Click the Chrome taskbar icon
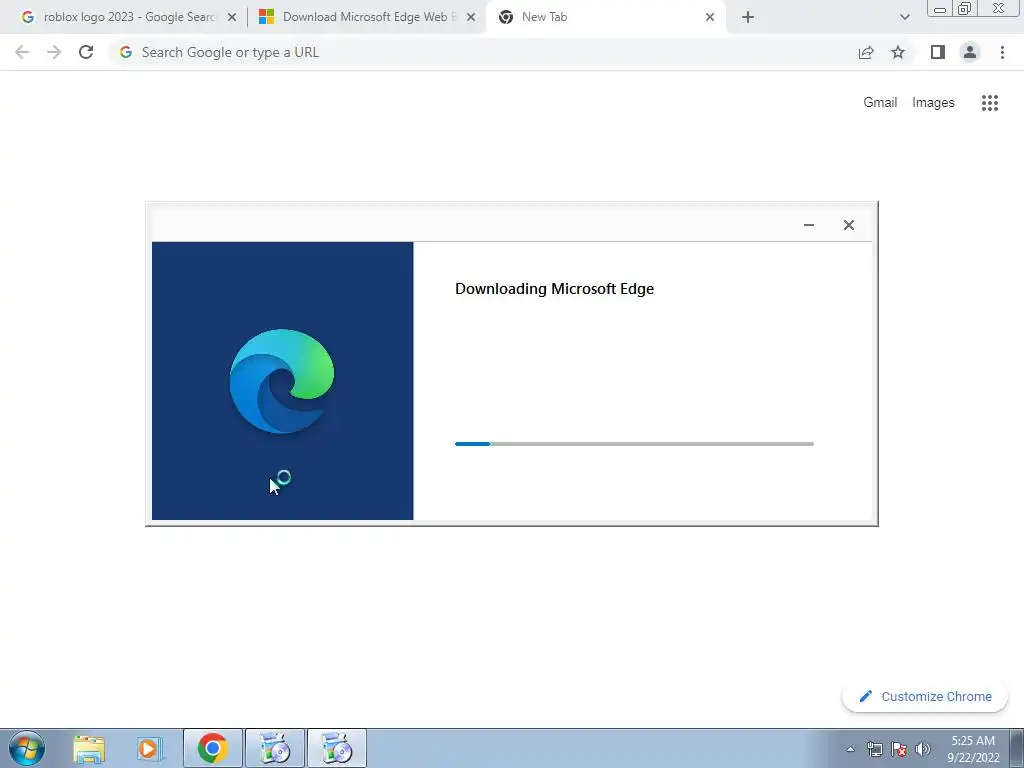 [212, 748]
